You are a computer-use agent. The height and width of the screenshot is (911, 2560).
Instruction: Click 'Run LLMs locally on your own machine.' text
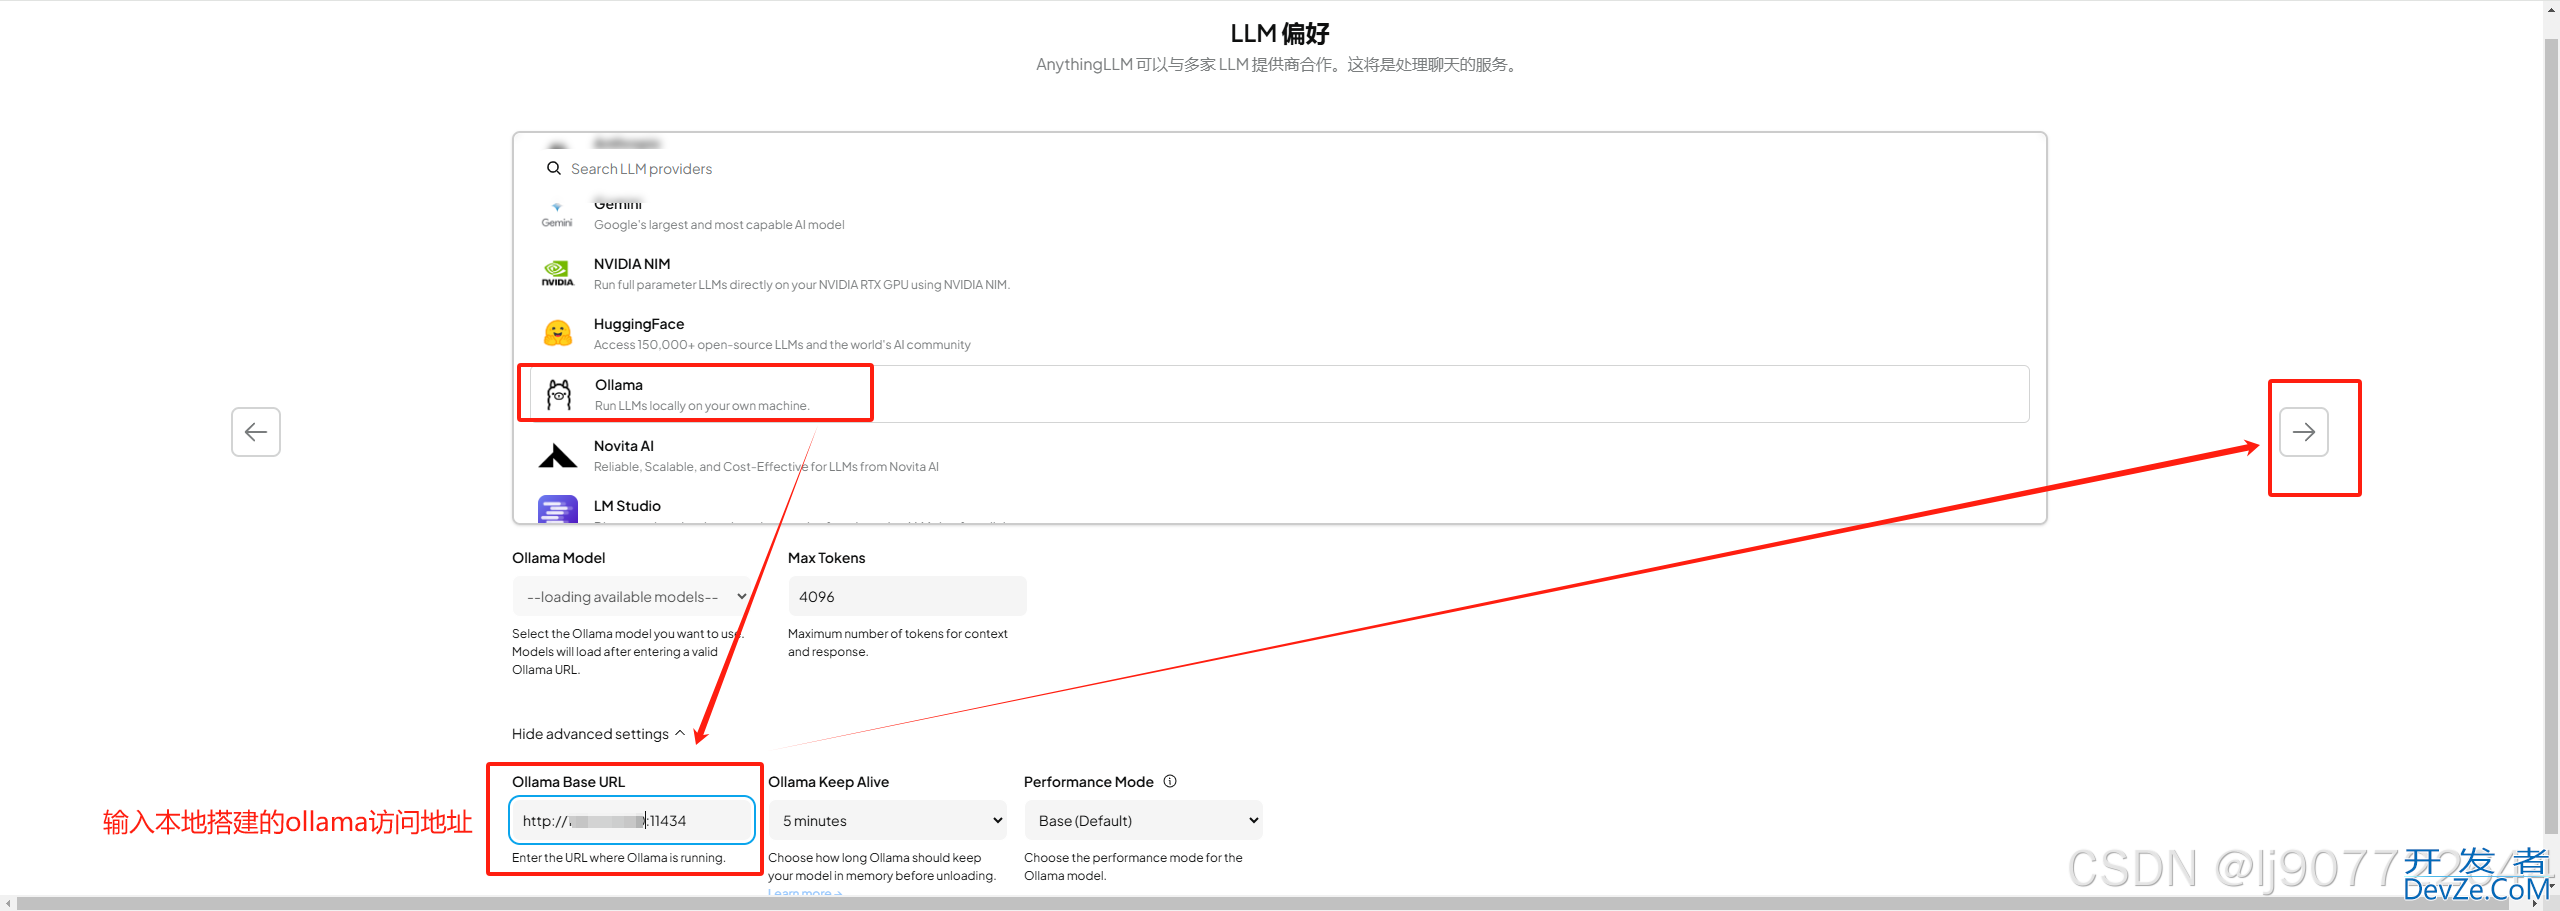(x=702, y=405)
